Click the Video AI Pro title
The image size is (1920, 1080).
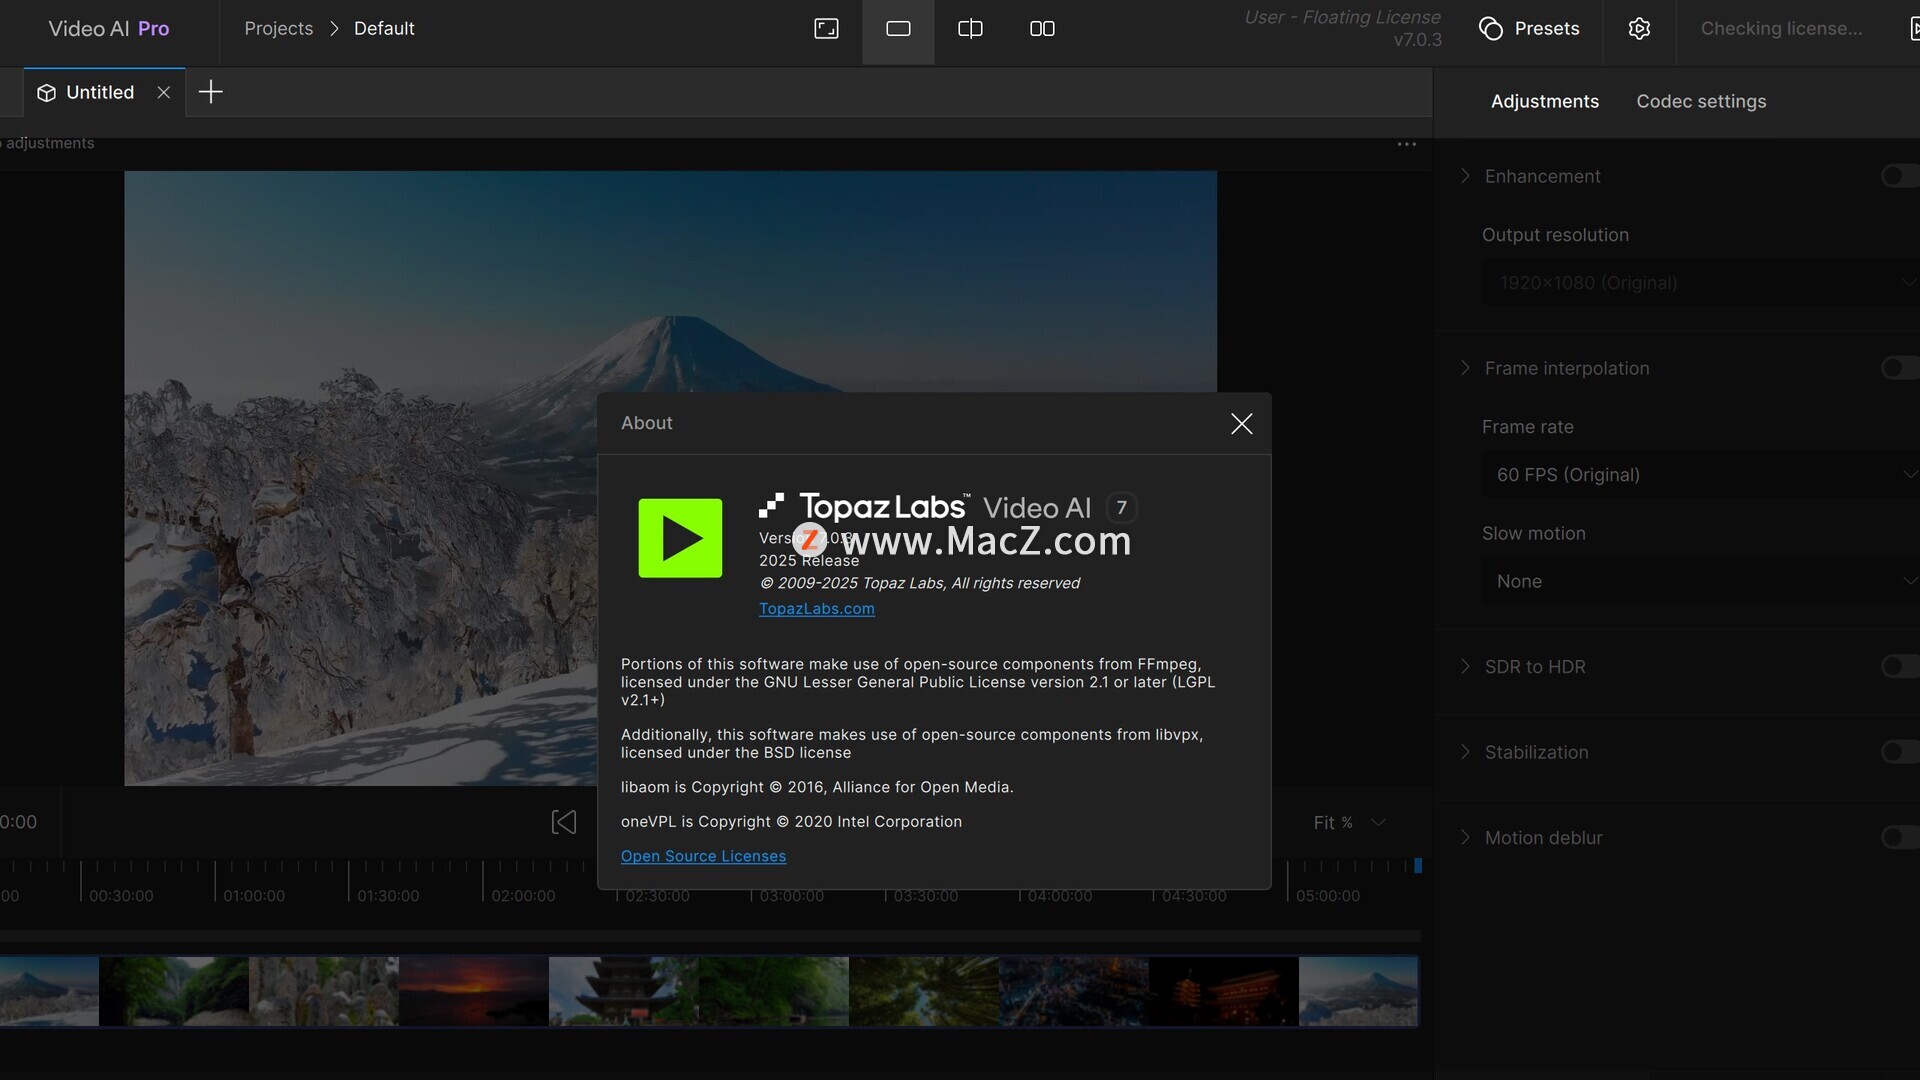(109, 29)
